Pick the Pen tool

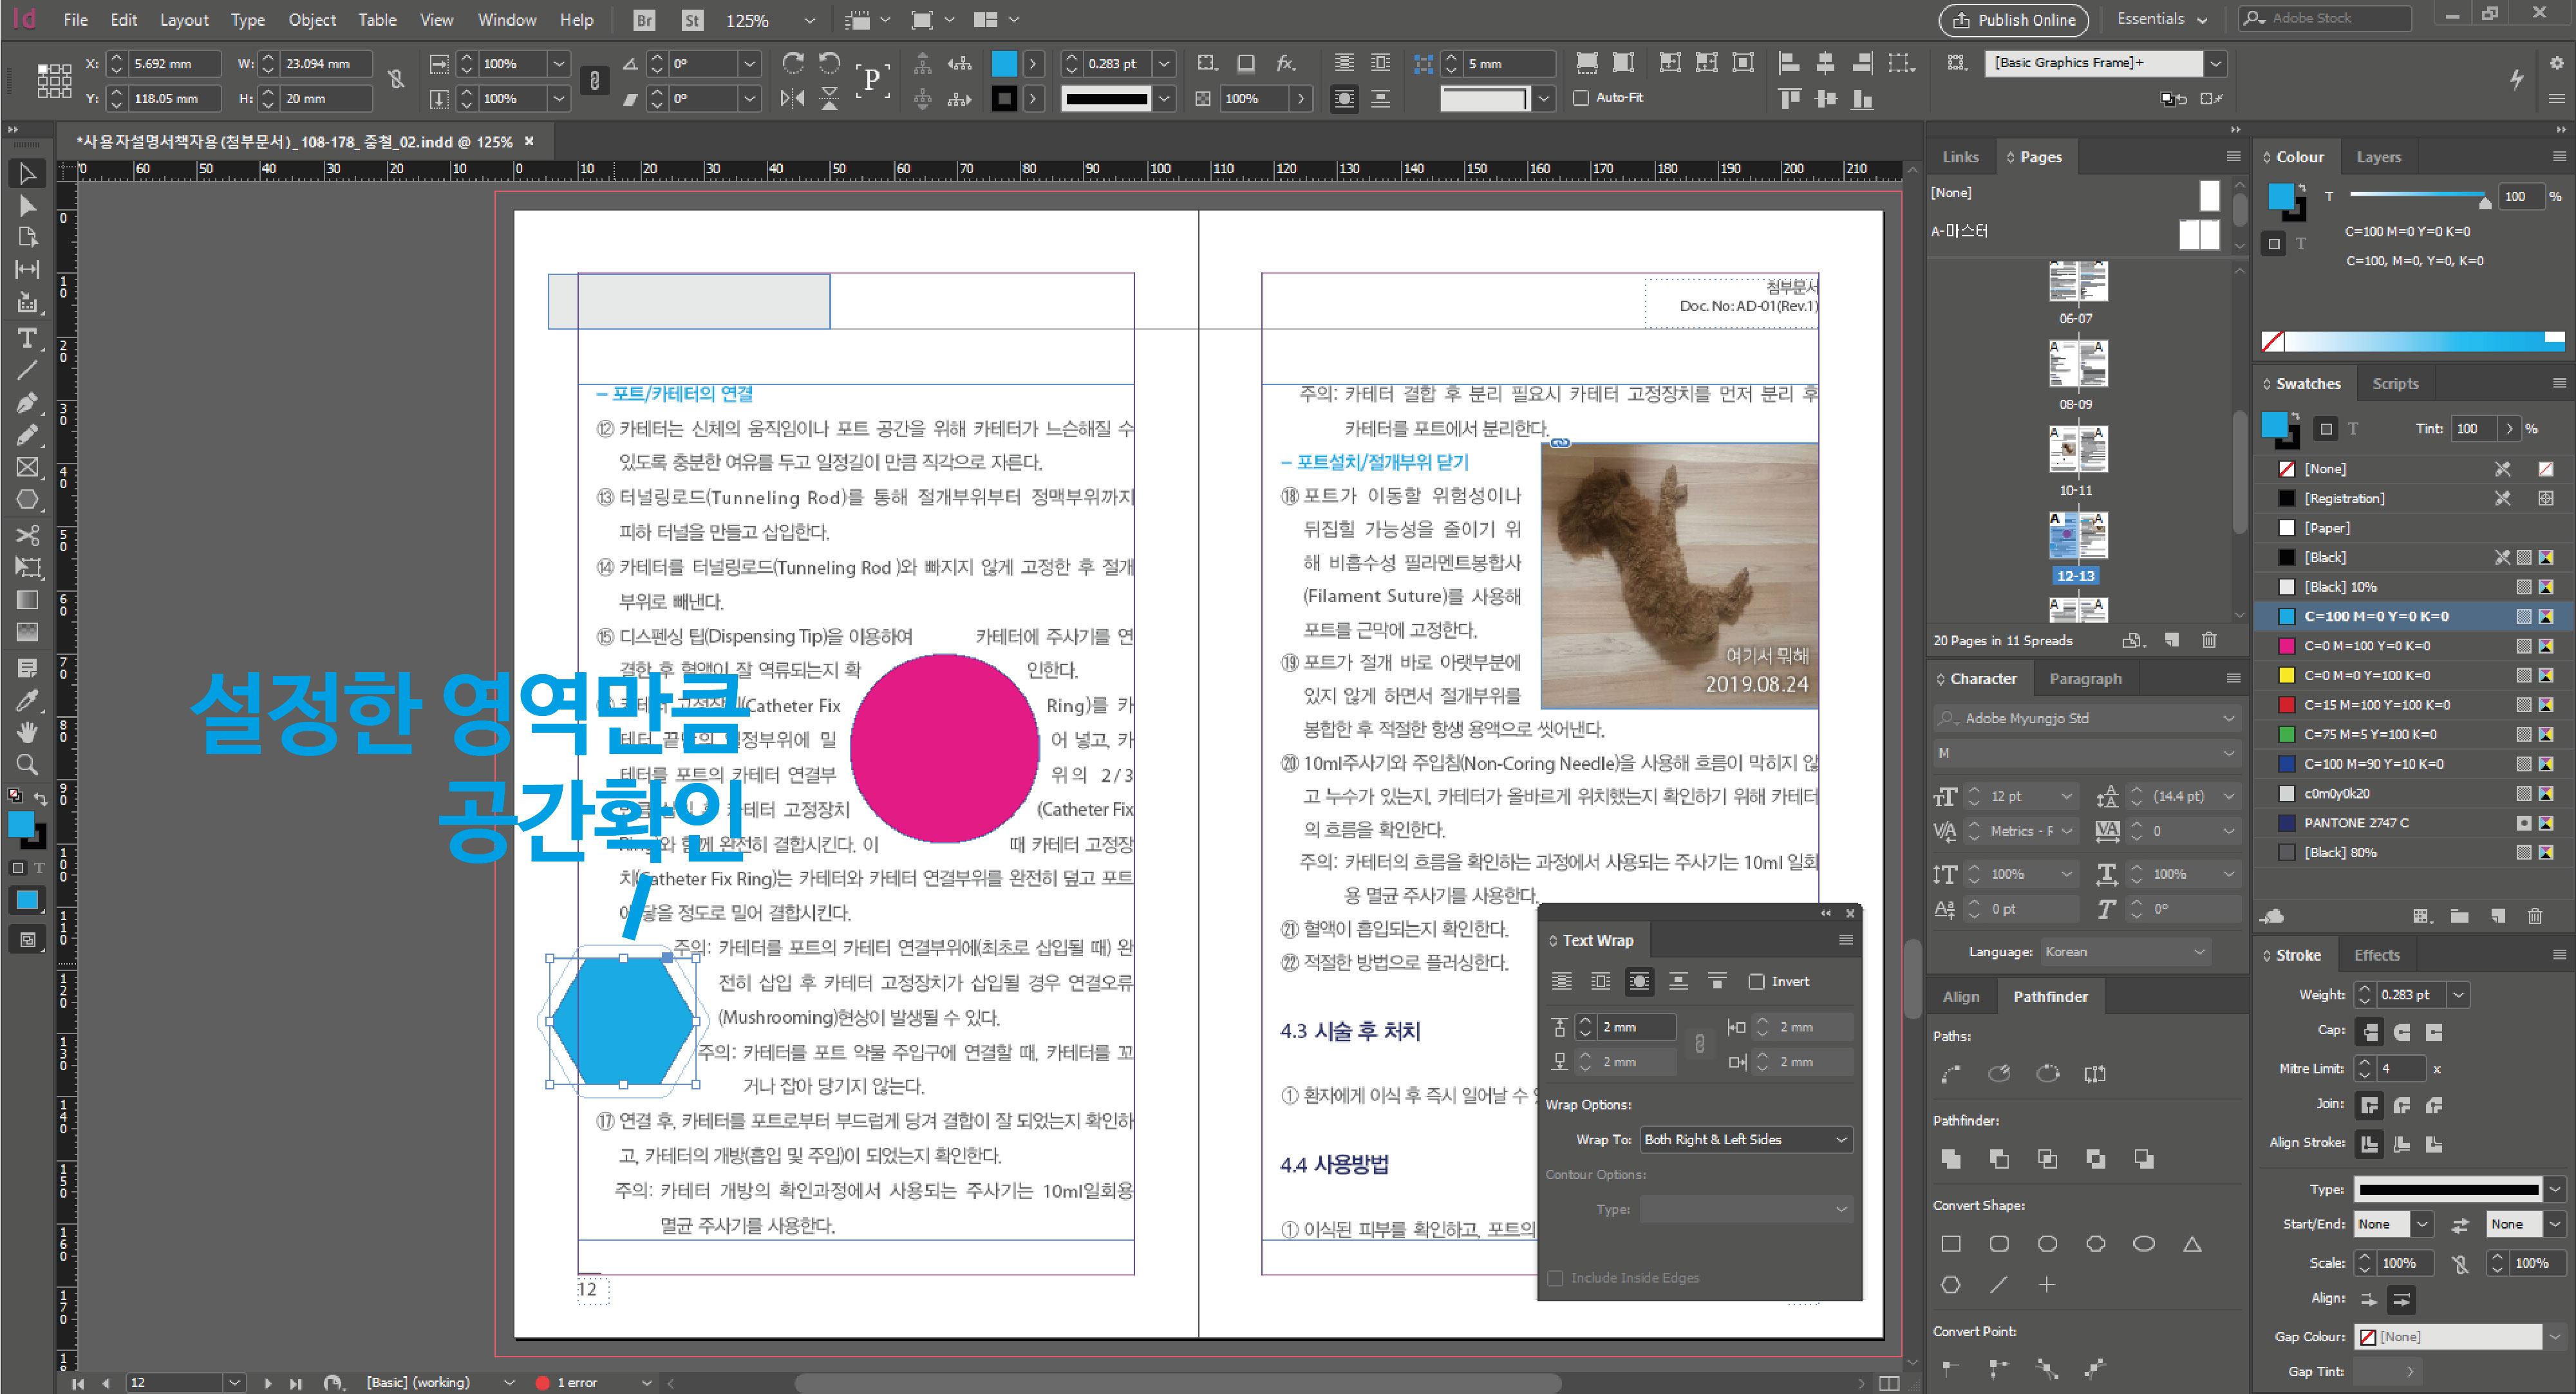coord(27,403)
